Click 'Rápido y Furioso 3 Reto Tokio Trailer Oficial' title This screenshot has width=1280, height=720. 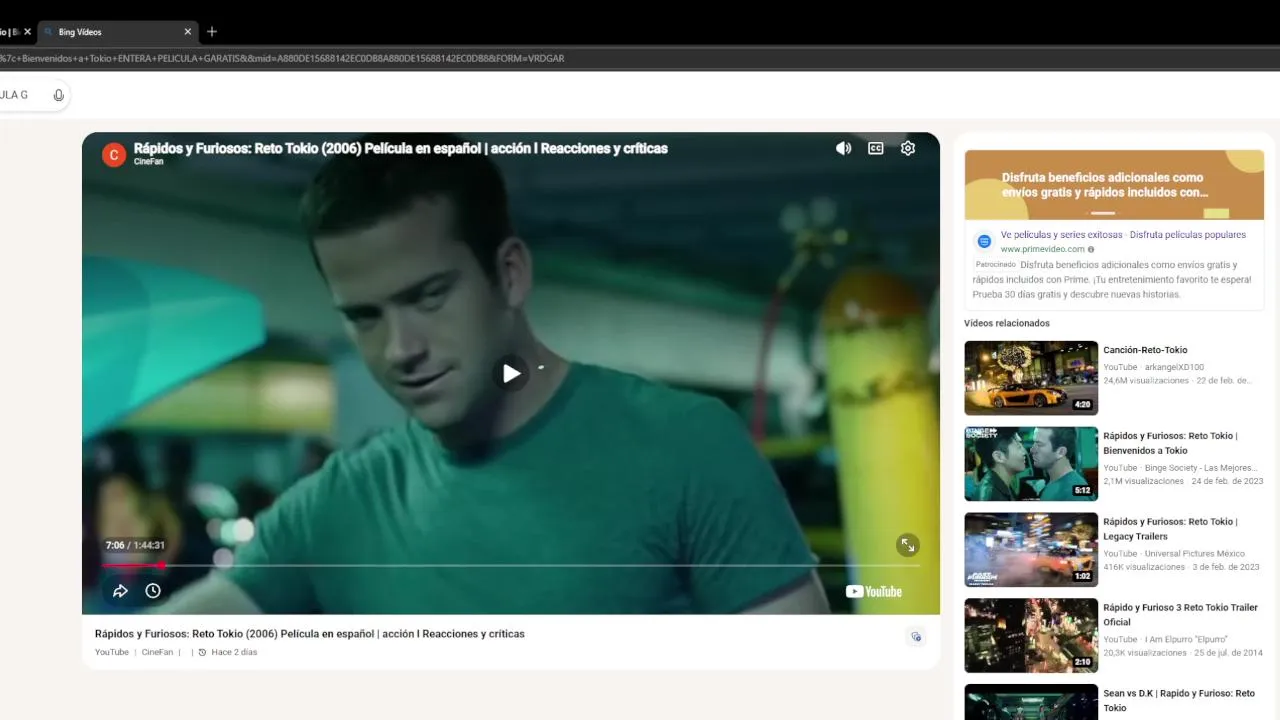pyautogui.click(x=1180, y=615)
